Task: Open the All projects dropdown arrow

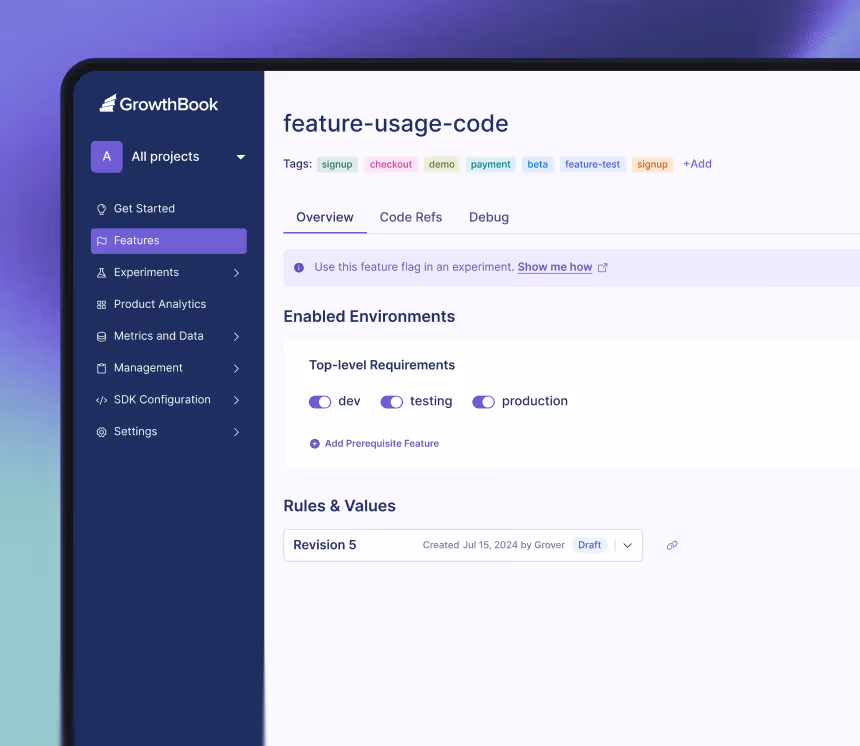Action: [x=241, y=157]
